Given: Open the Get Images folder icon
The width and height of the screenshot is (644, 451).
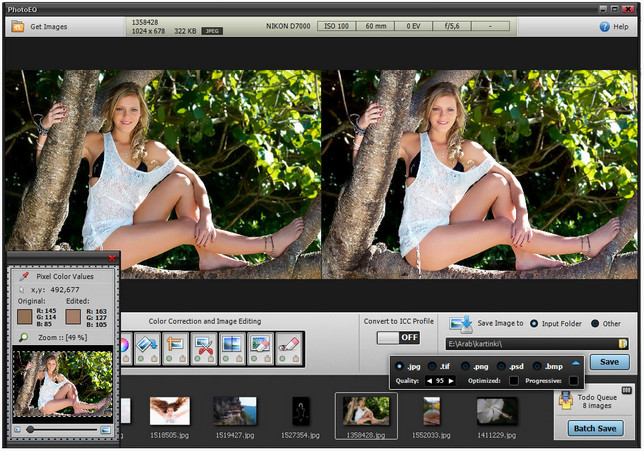Looking at the screenshot, I should point(18,27).
